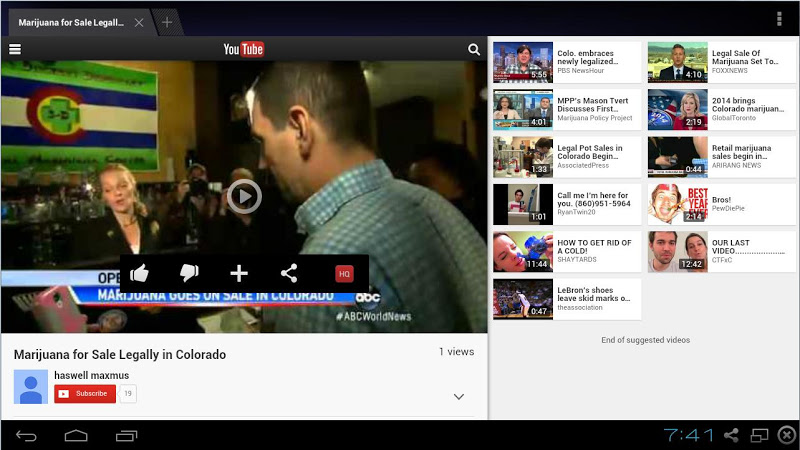Image resolution: width=800 pixels, height=450 pixels.
Task: Click the haswell maxmus channel name
Action: [x=91, y=376]
